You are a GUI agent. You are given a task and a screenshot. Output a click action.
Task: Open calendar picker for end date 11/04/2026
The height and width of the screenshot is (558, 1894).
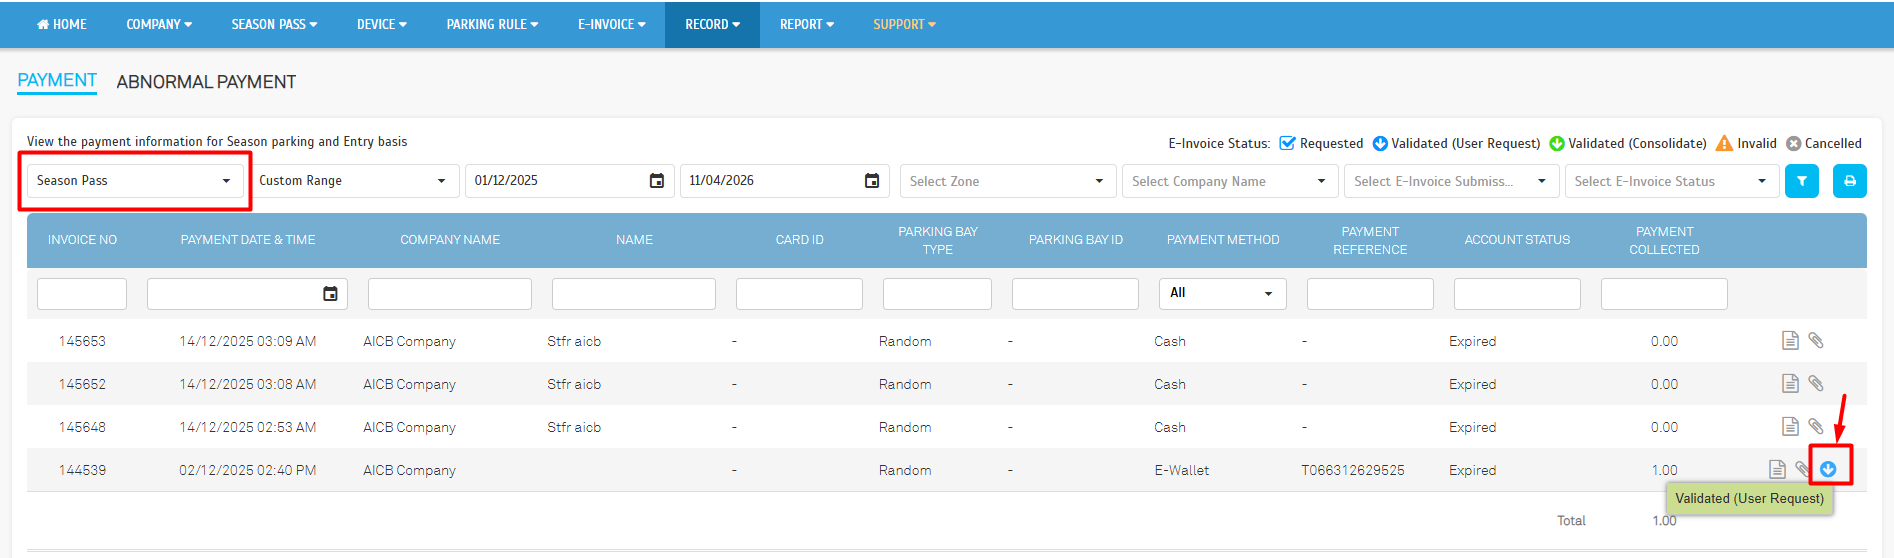click(872, 181)
